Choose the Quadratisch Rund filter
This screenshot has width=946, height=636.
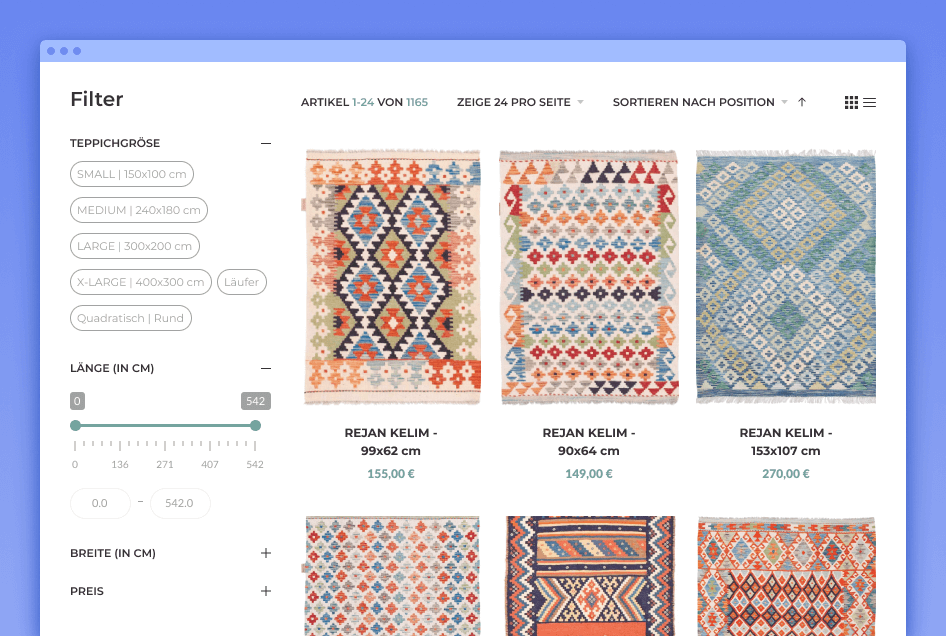[x=130, y=317]
